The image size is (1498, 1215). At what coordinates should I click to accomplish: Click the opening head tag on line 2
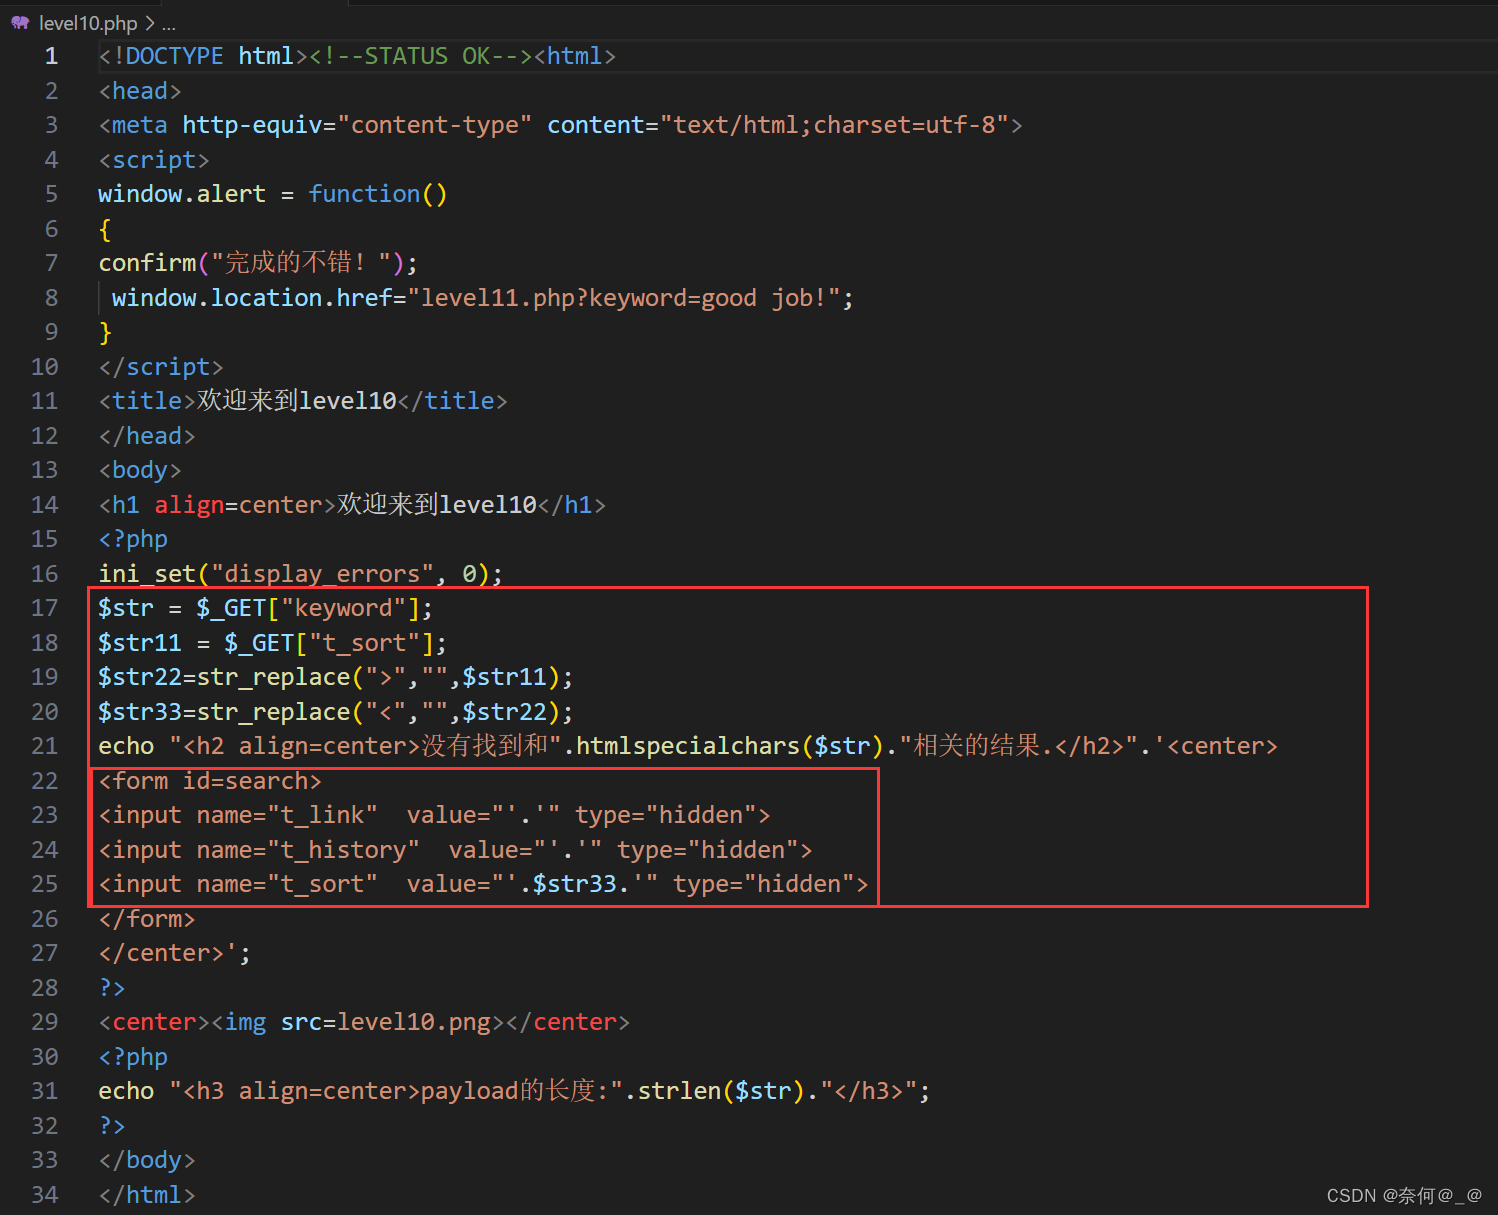(x=140, y=91)
